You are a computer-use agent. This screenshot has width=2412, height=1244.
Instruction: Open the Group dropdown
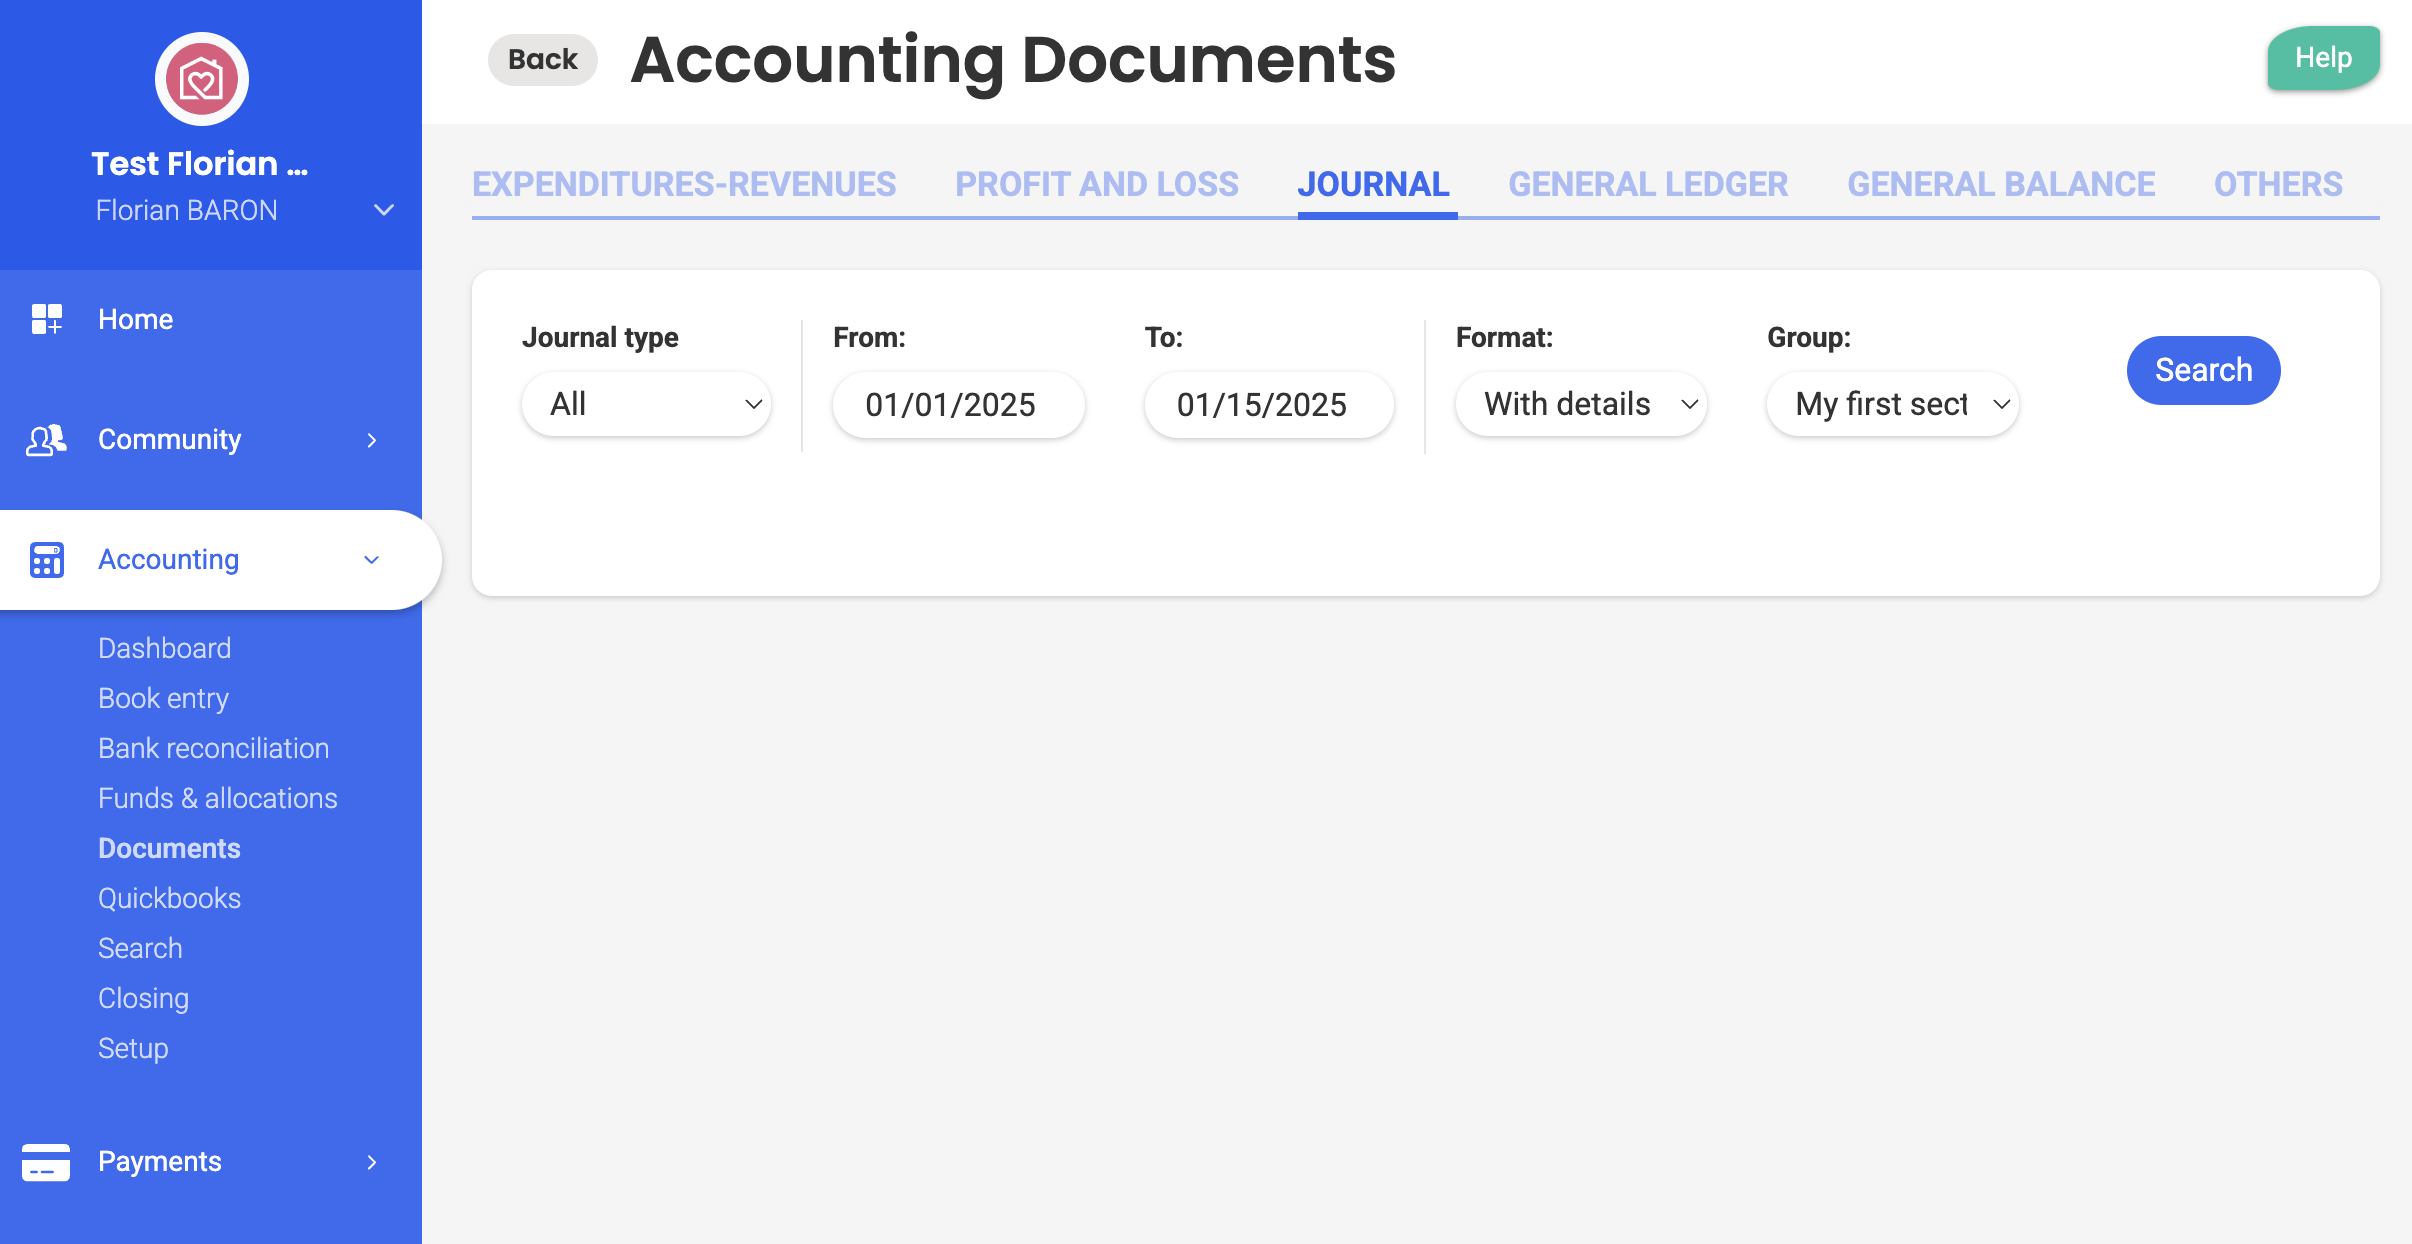point(1892,404)
